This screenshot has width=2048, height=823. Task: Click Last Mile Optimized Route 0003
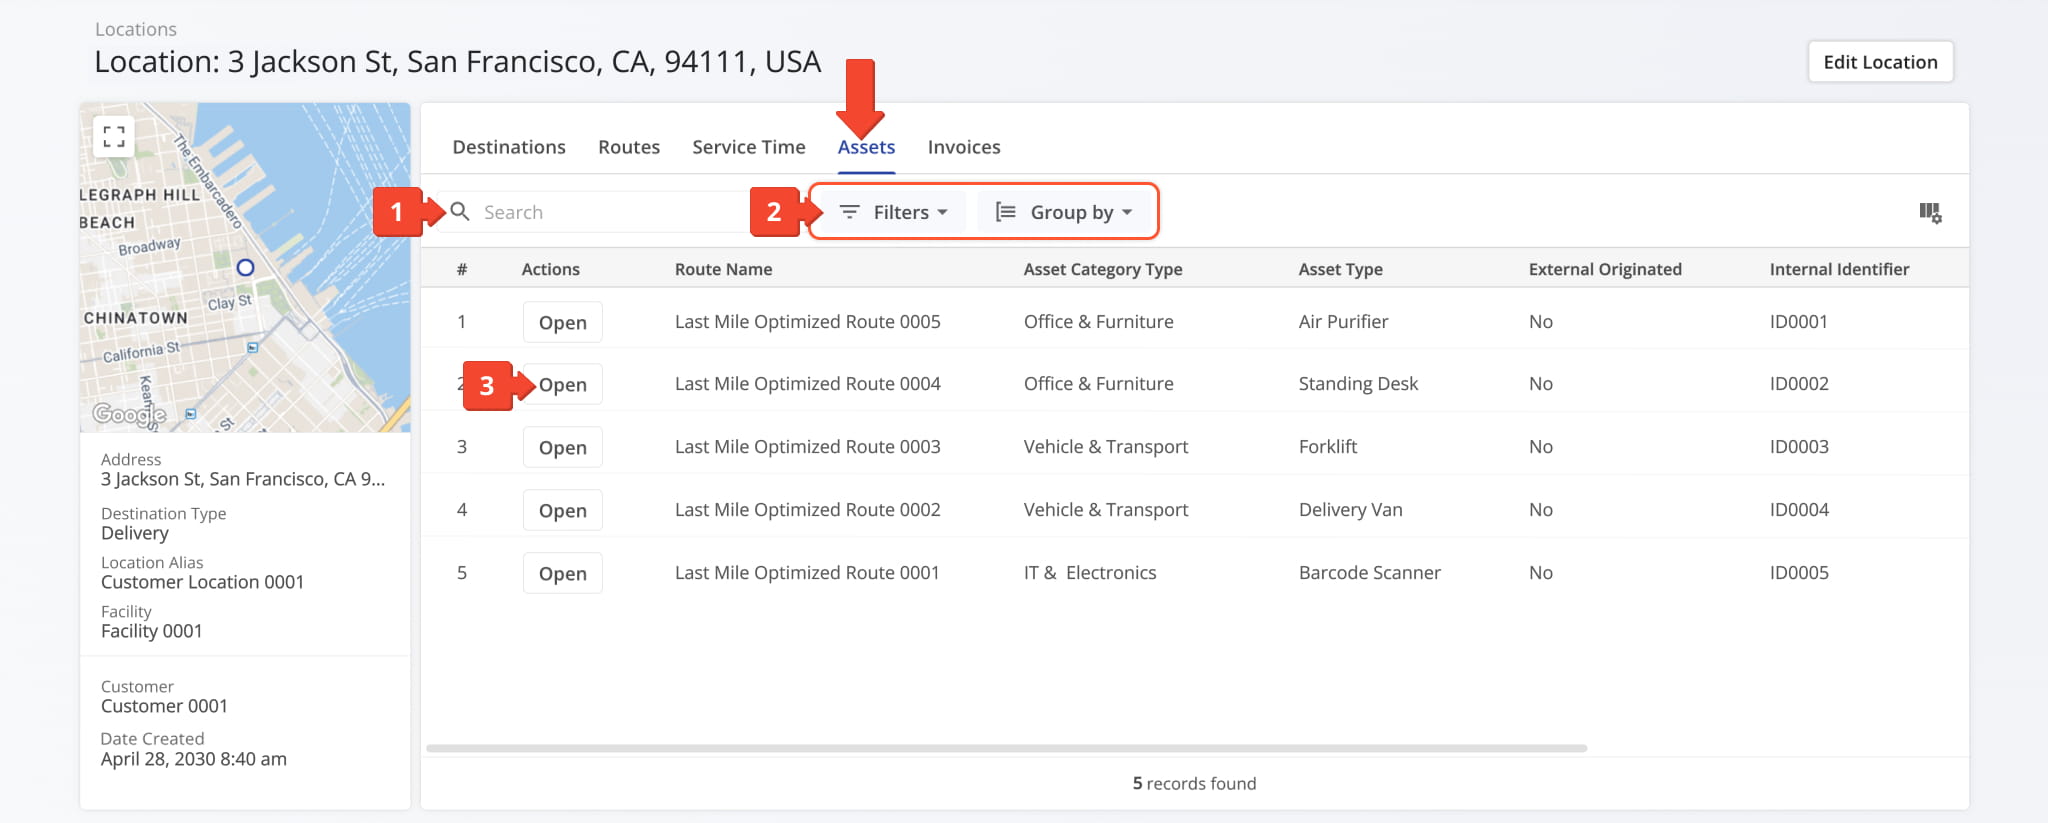(x=808, y=447)
